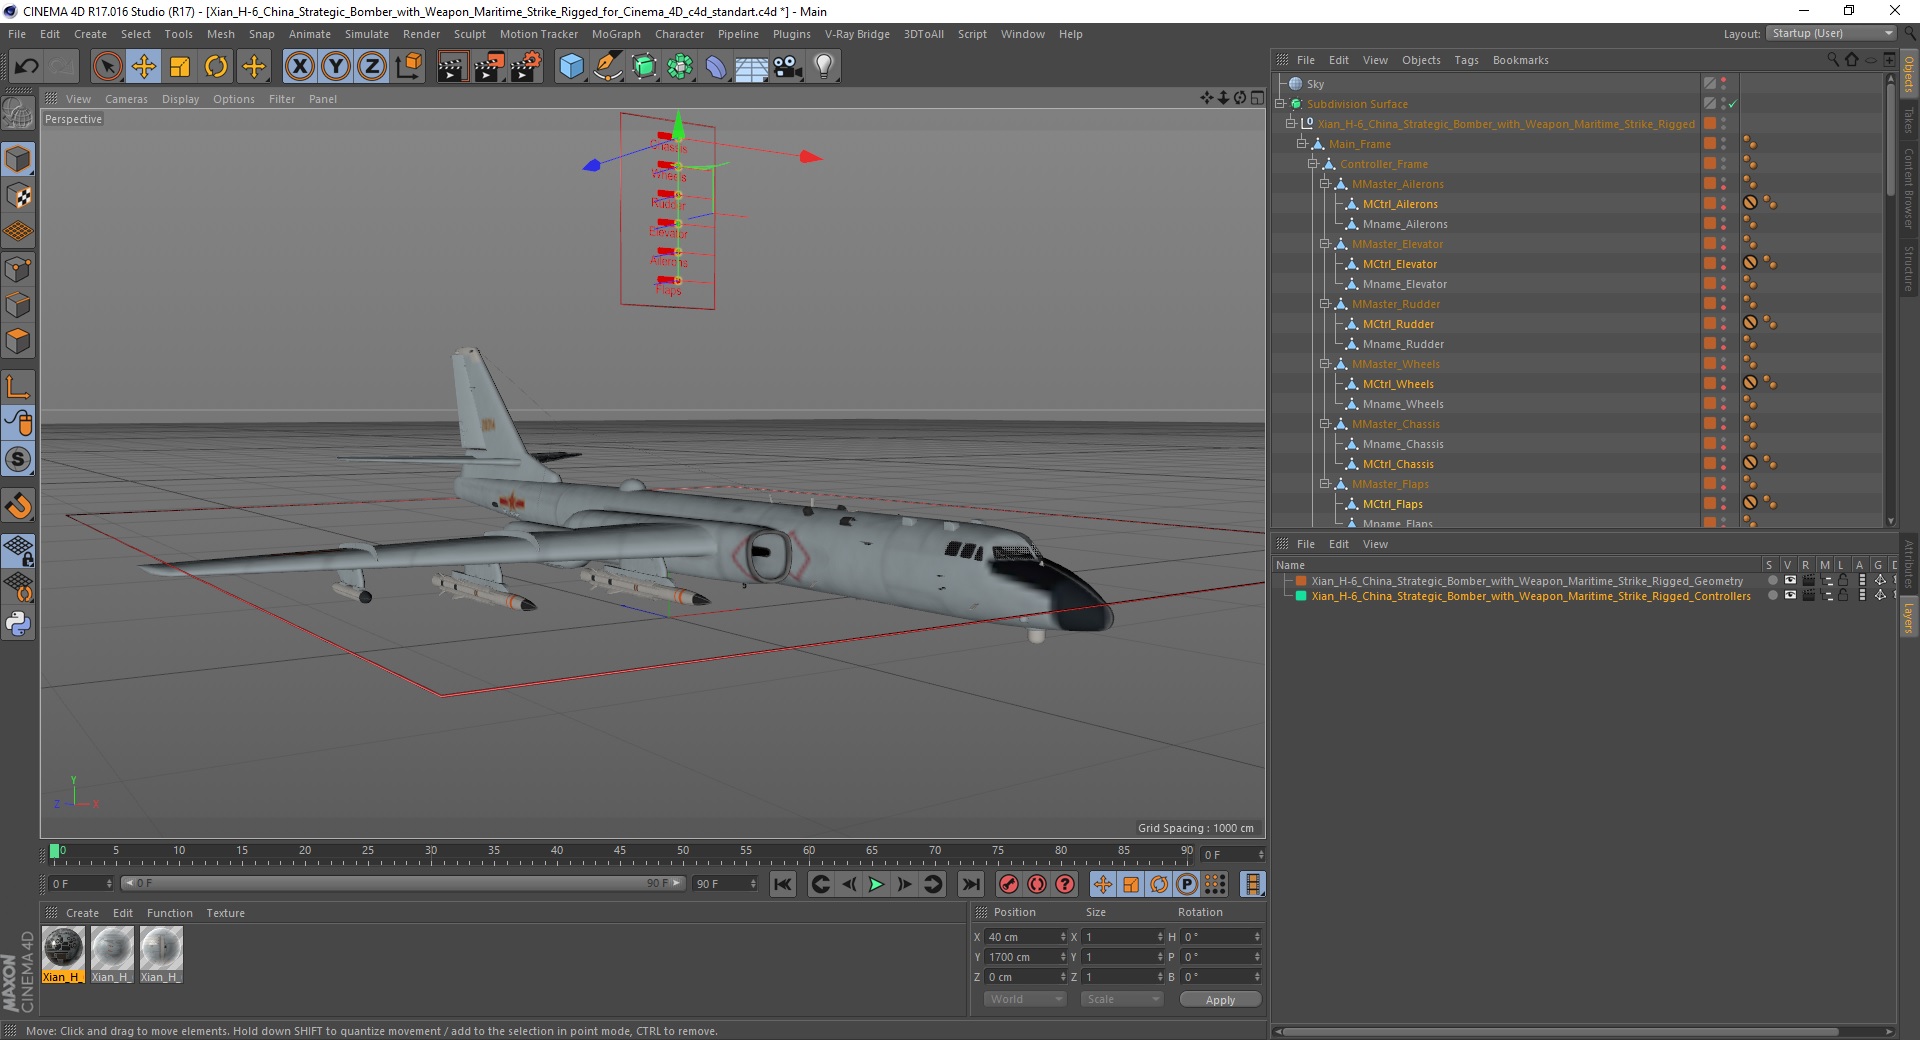Switch to Model mode
This screenshot has height=1040, width=1920.
coord(18,159)
